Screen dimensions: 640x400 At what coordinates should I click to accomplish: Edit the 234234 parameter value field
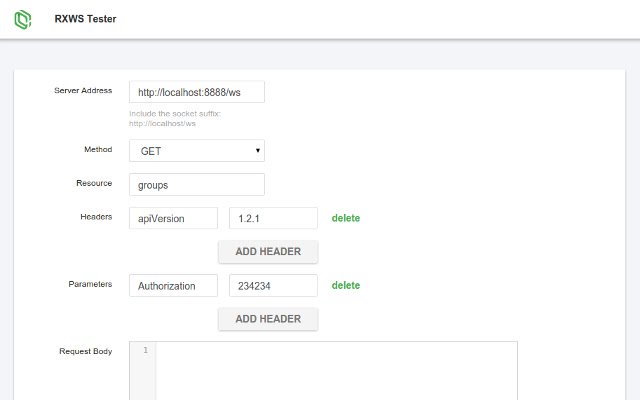tap(273, 285)
